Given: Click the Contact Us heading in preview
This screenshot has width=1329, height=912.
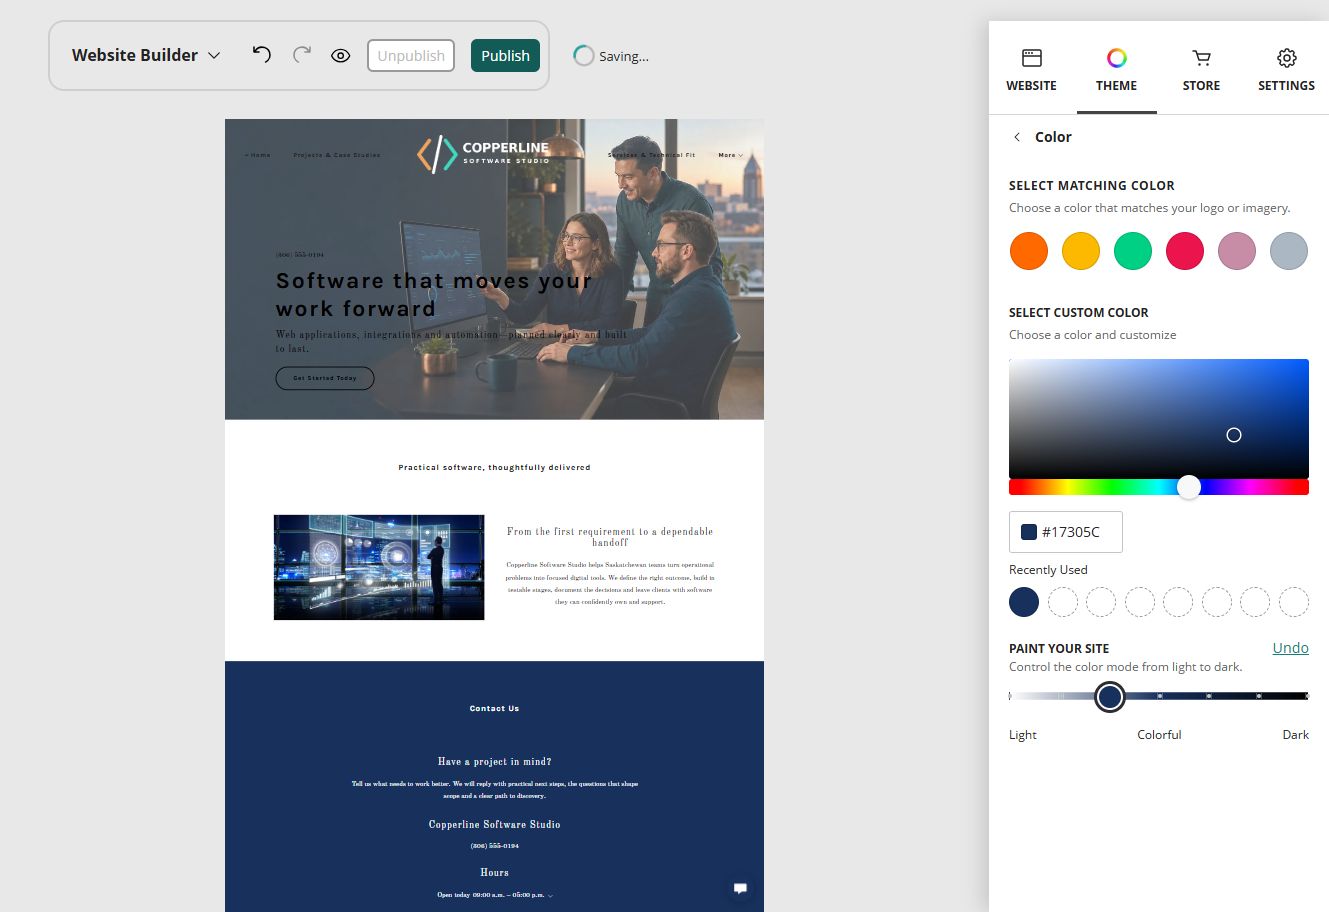Looking at the screenshot, I should point(494,708).
